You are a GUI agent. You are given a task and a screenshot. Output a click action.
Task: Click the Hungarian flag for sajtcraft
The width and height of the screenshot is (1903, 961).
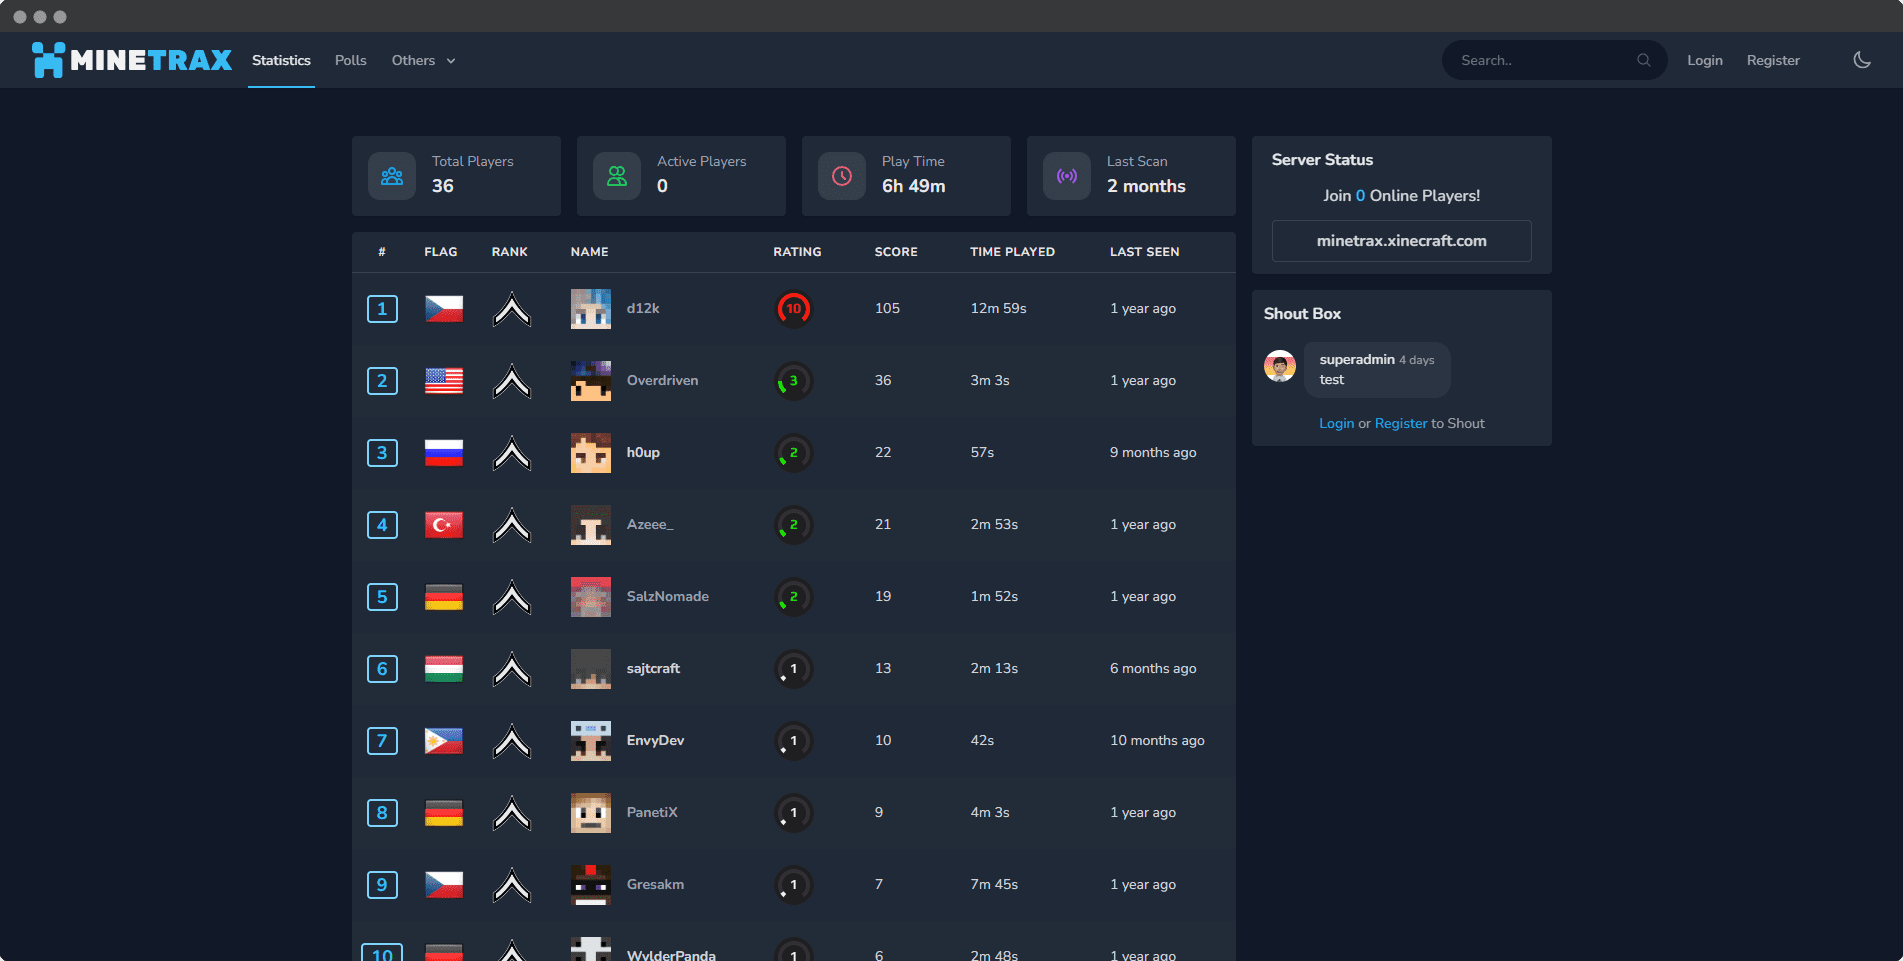point(444,669)
